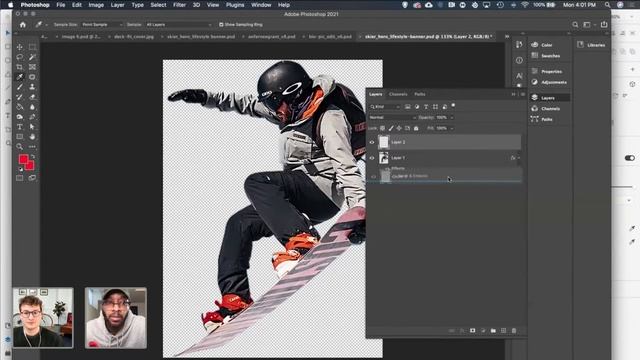Open the Edit Toolbar ellipsis menu
The width and height of the screenshot is (640, 360).
[x=32, y=147]
